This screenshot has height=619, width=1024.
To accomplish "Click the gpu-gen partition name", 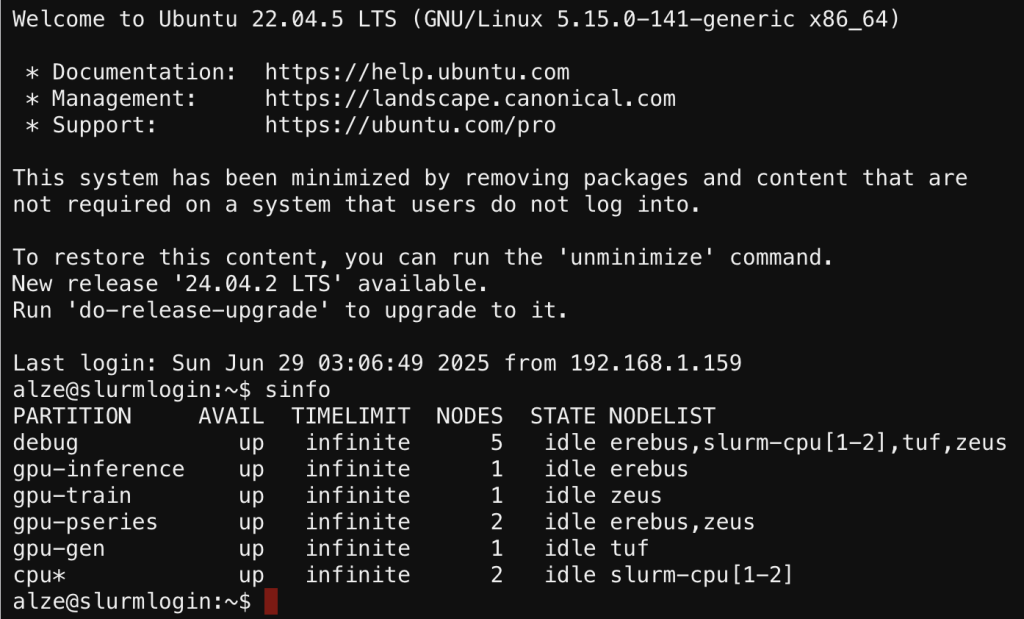I will coord(59,548).
